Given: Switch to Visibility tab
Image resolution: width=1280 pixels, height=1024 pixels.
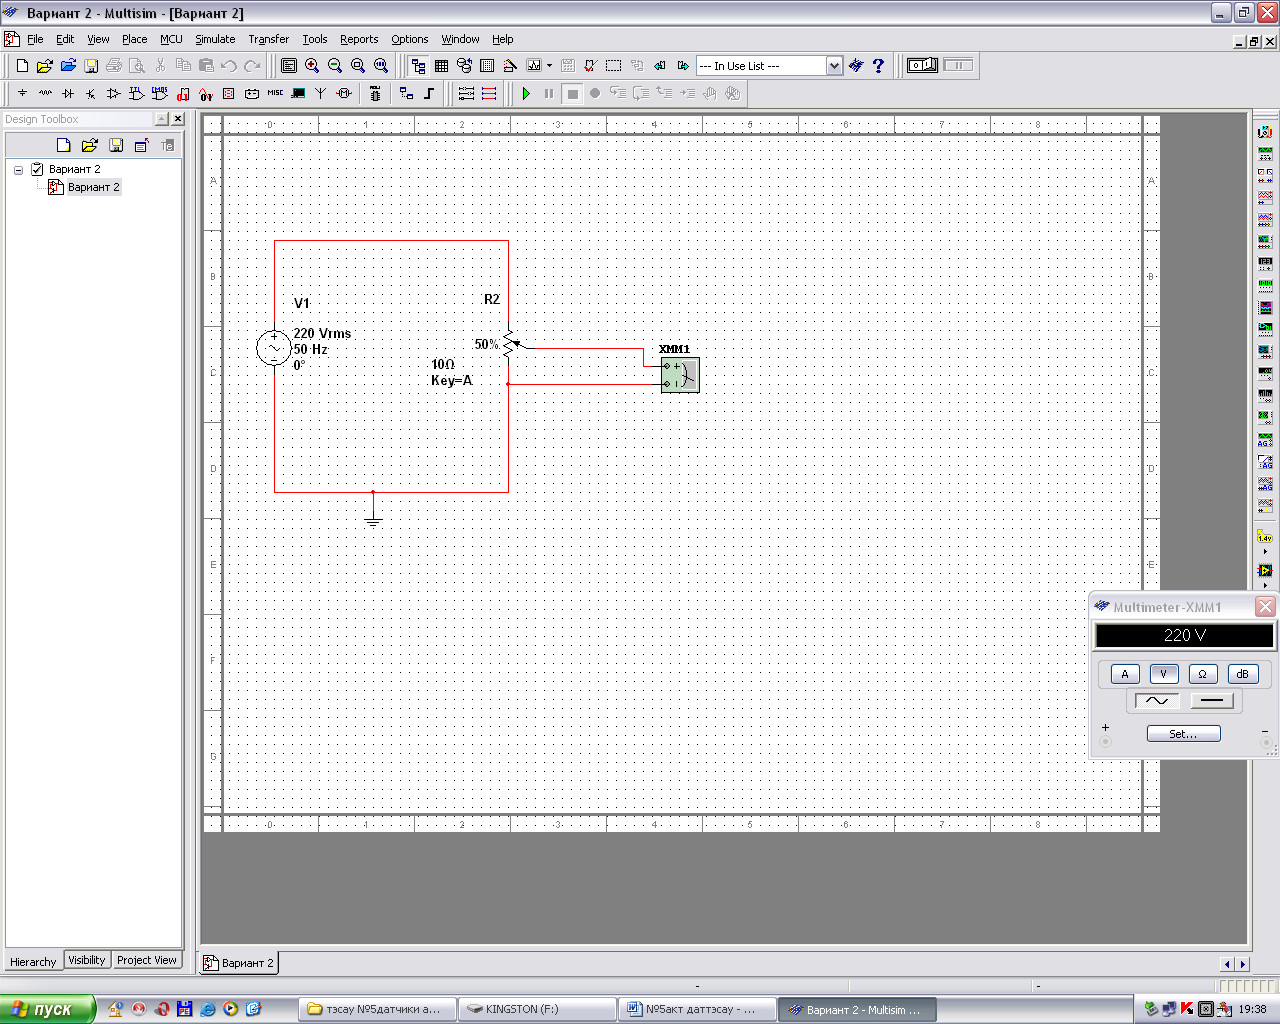Looking at the screenshot, I should [87, 960].
